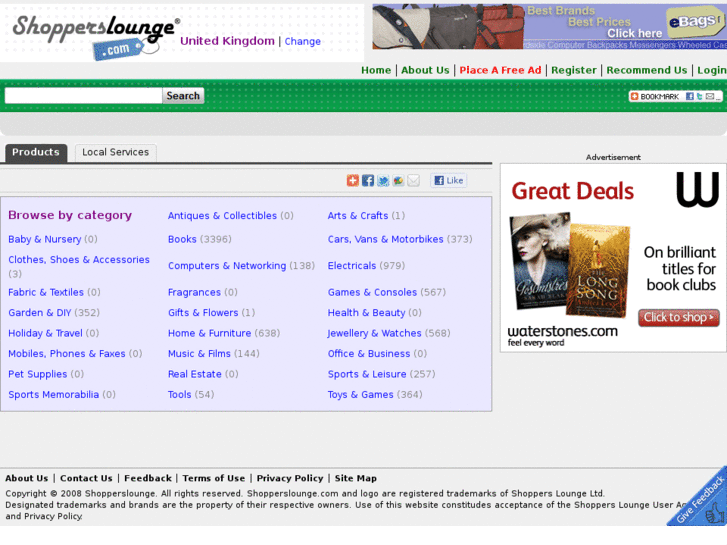Click the Shopperslounge.com logo
727x545 pixels.
point(96,37)
